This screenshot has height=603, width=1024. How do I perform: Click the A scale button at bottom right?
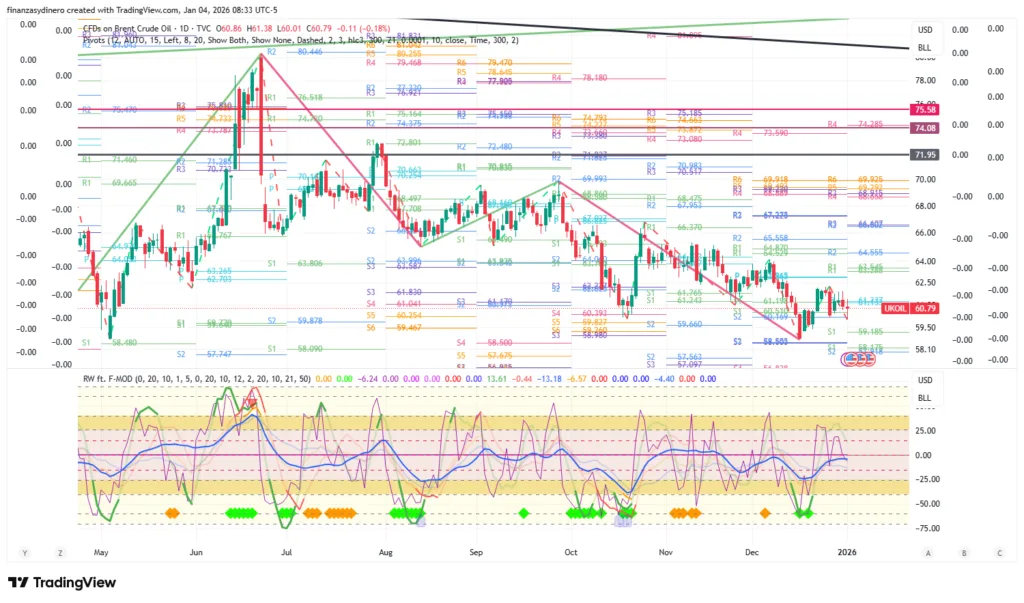point(928,553)
